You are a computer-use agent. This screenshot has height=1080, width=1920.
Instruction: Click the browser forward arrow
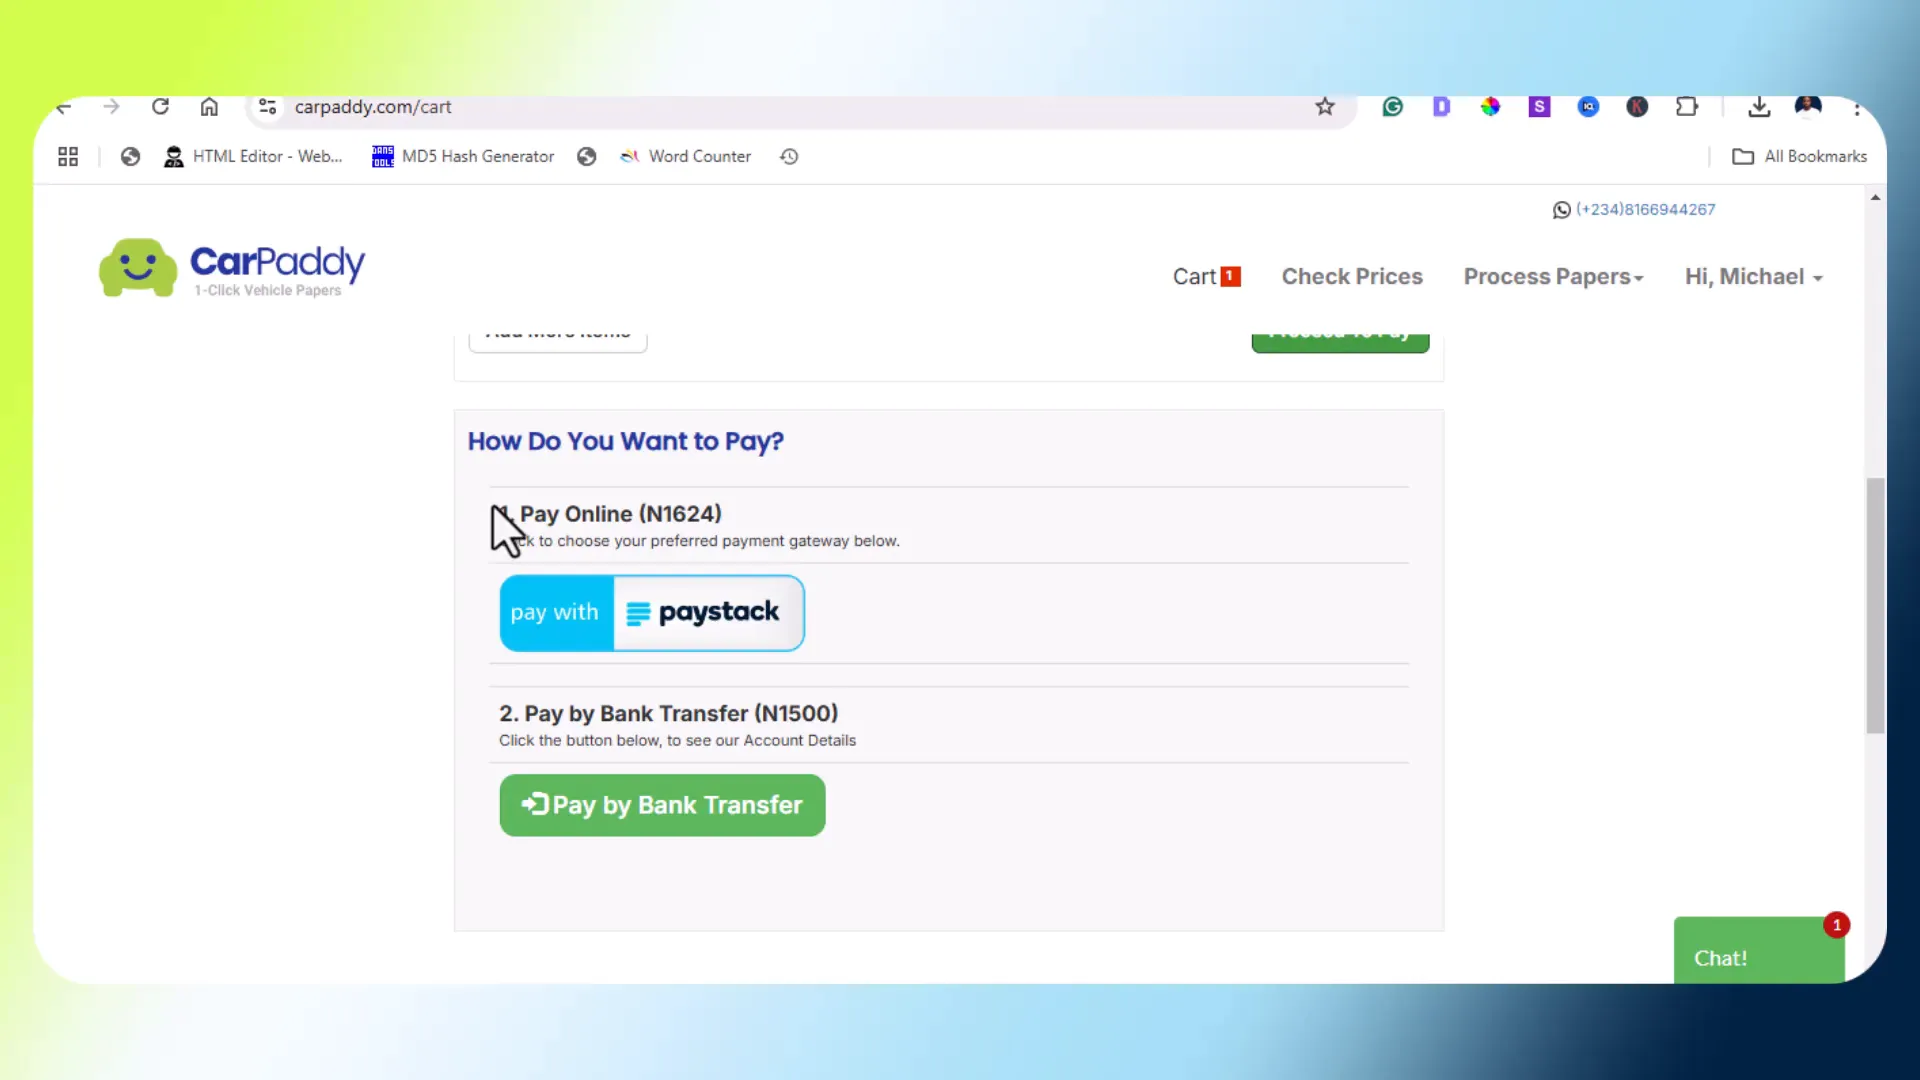(x=111, y=107)
